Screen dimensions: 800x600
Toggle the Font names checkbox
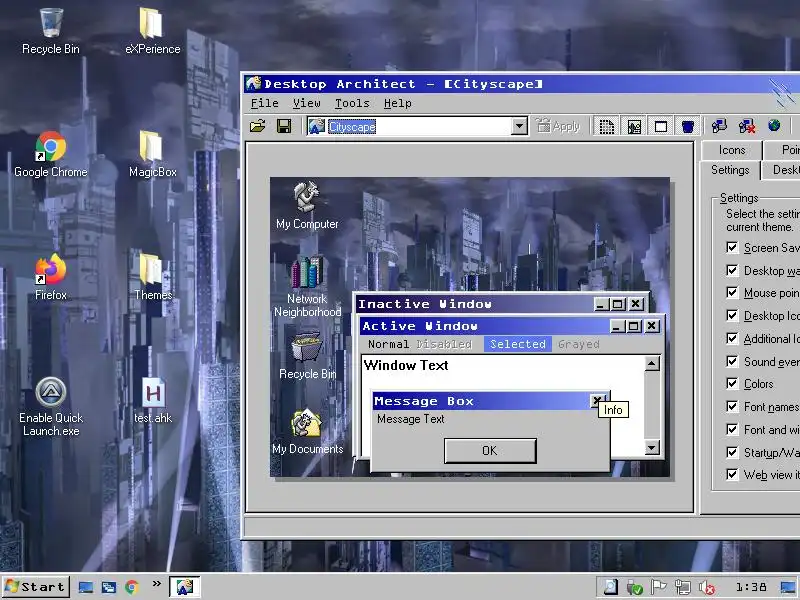732,406
